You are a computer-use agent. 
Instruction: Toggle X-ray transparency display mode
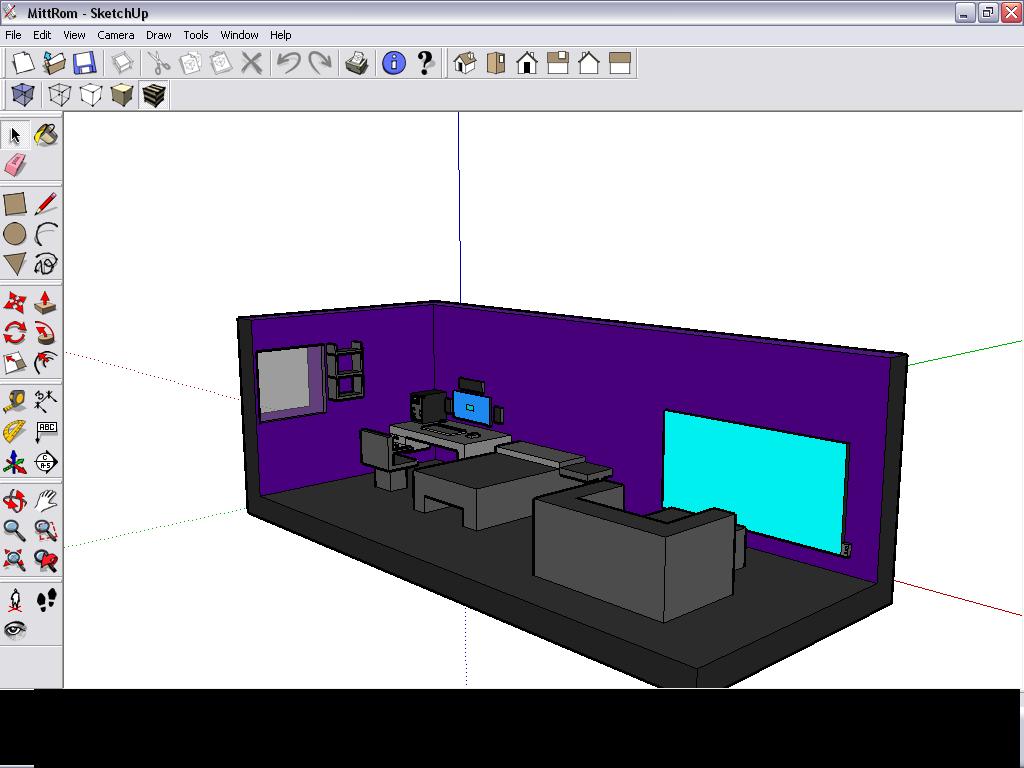23,95
